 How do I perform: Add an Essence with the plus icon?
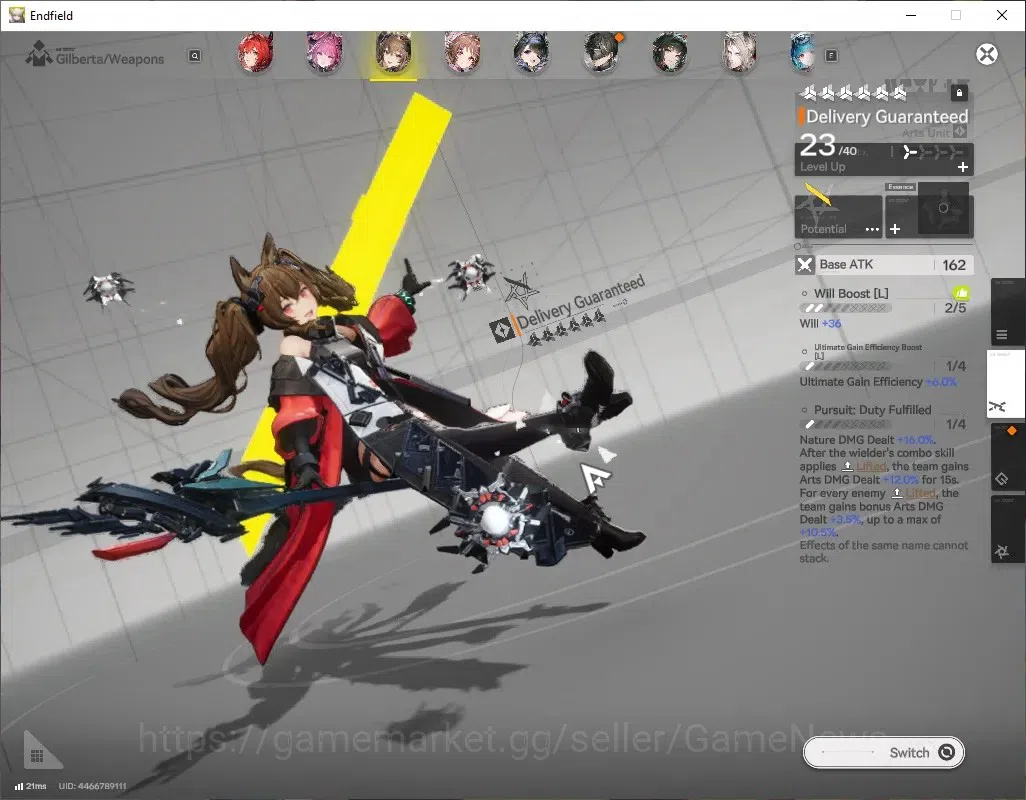pos(895,229)
